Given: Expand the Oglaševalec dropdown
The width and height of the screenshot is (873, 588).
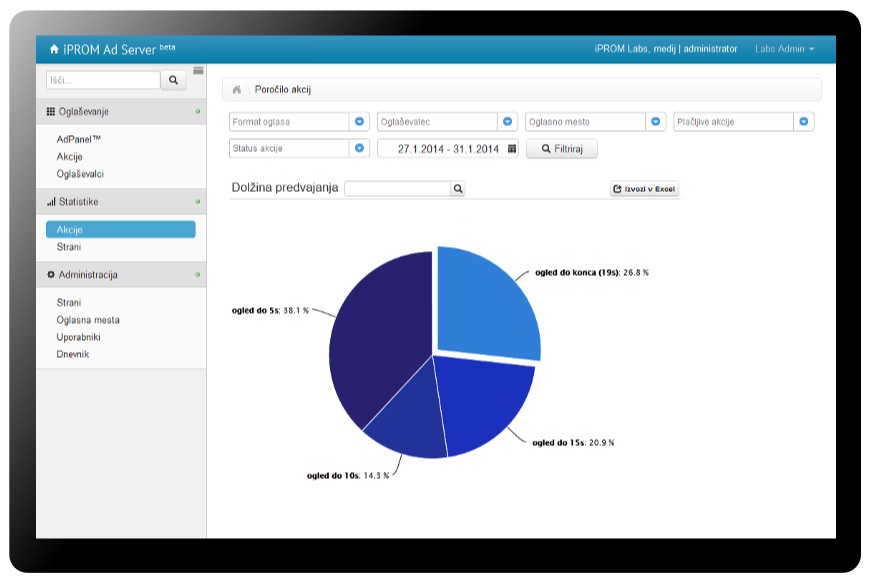Looking at the screenshot, I should pos(508,122).
